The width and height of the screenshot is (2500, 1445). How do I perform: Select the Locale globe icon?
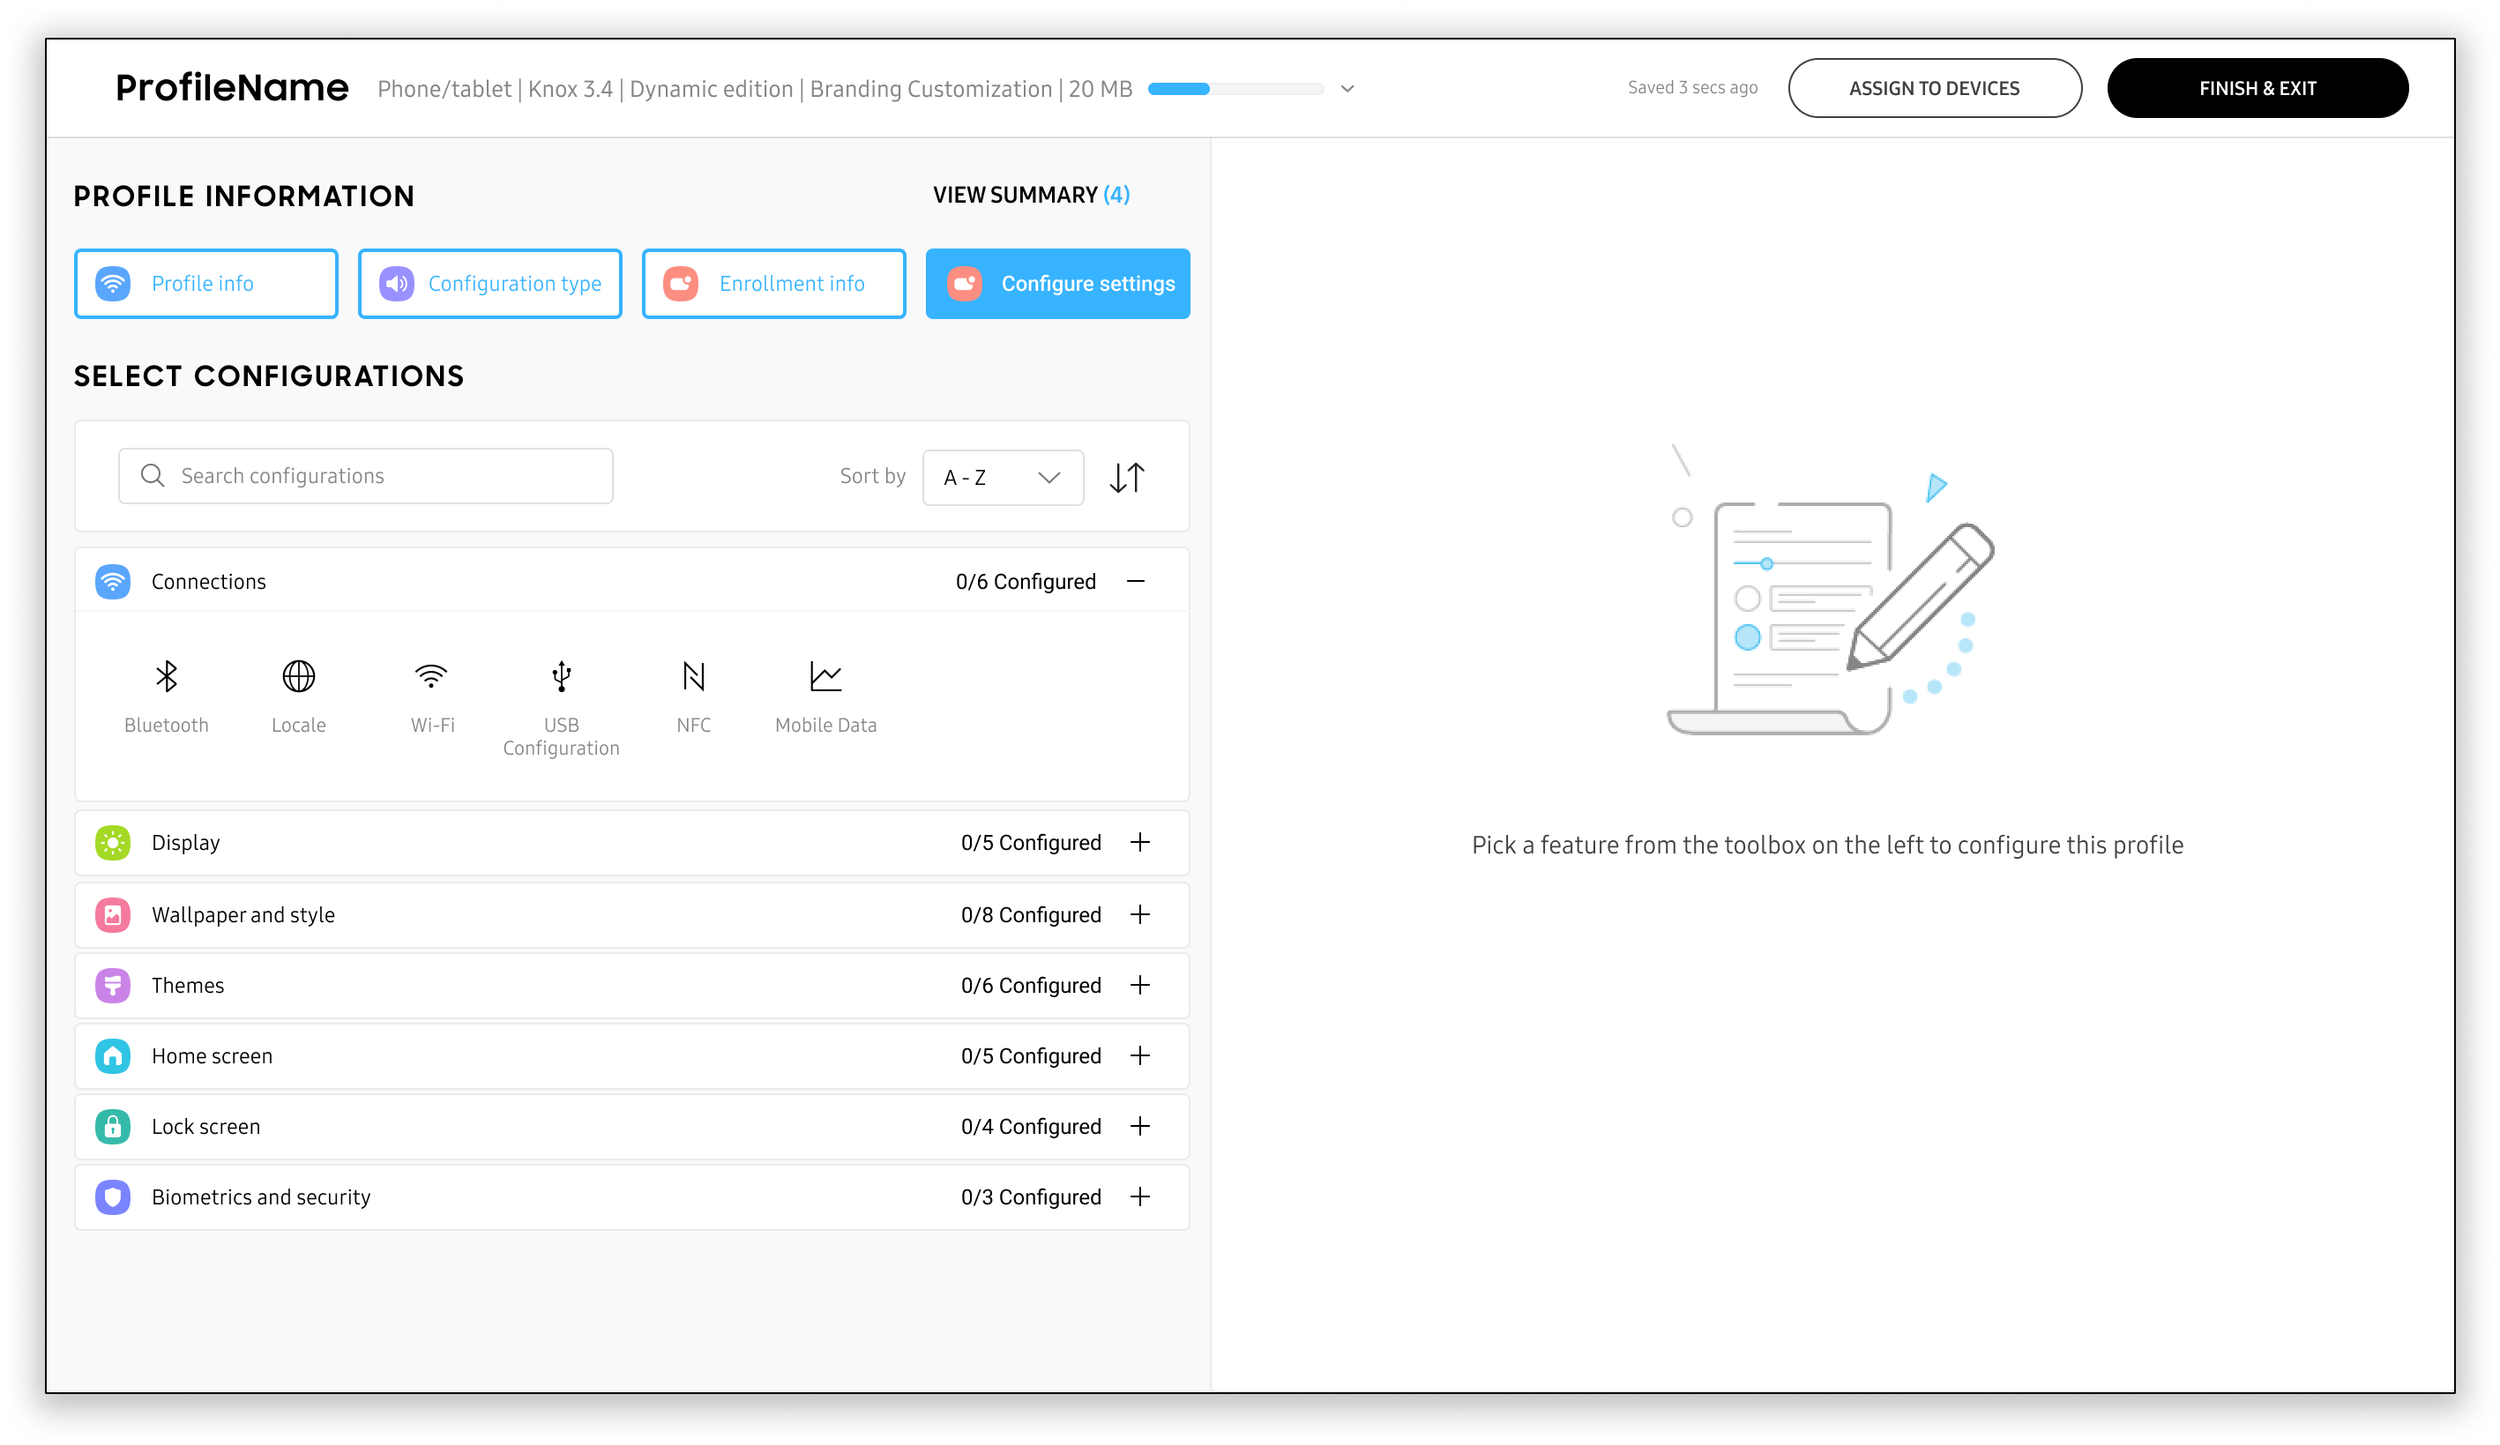coord(298,677)
